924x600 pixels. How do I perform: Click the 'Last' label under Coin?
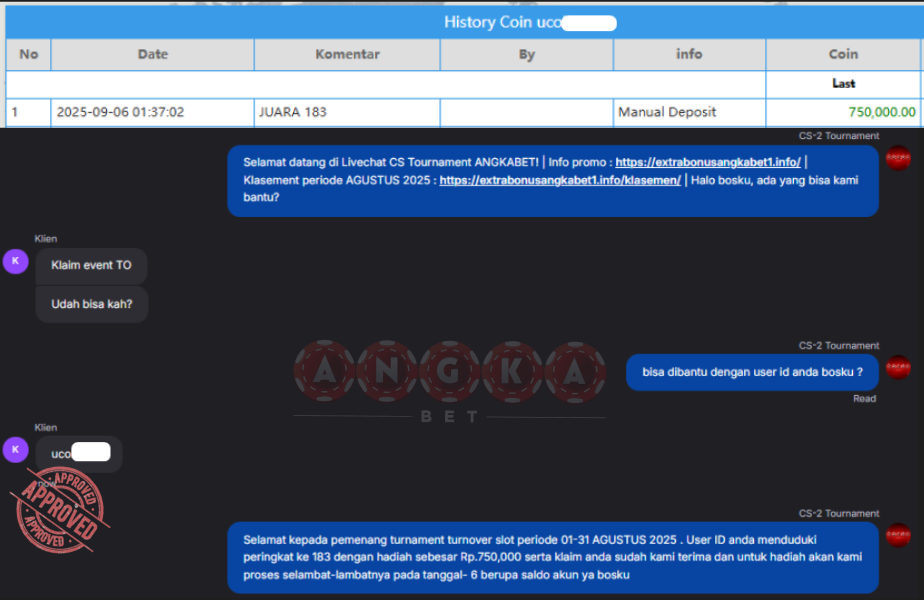[x=843, y=84]
